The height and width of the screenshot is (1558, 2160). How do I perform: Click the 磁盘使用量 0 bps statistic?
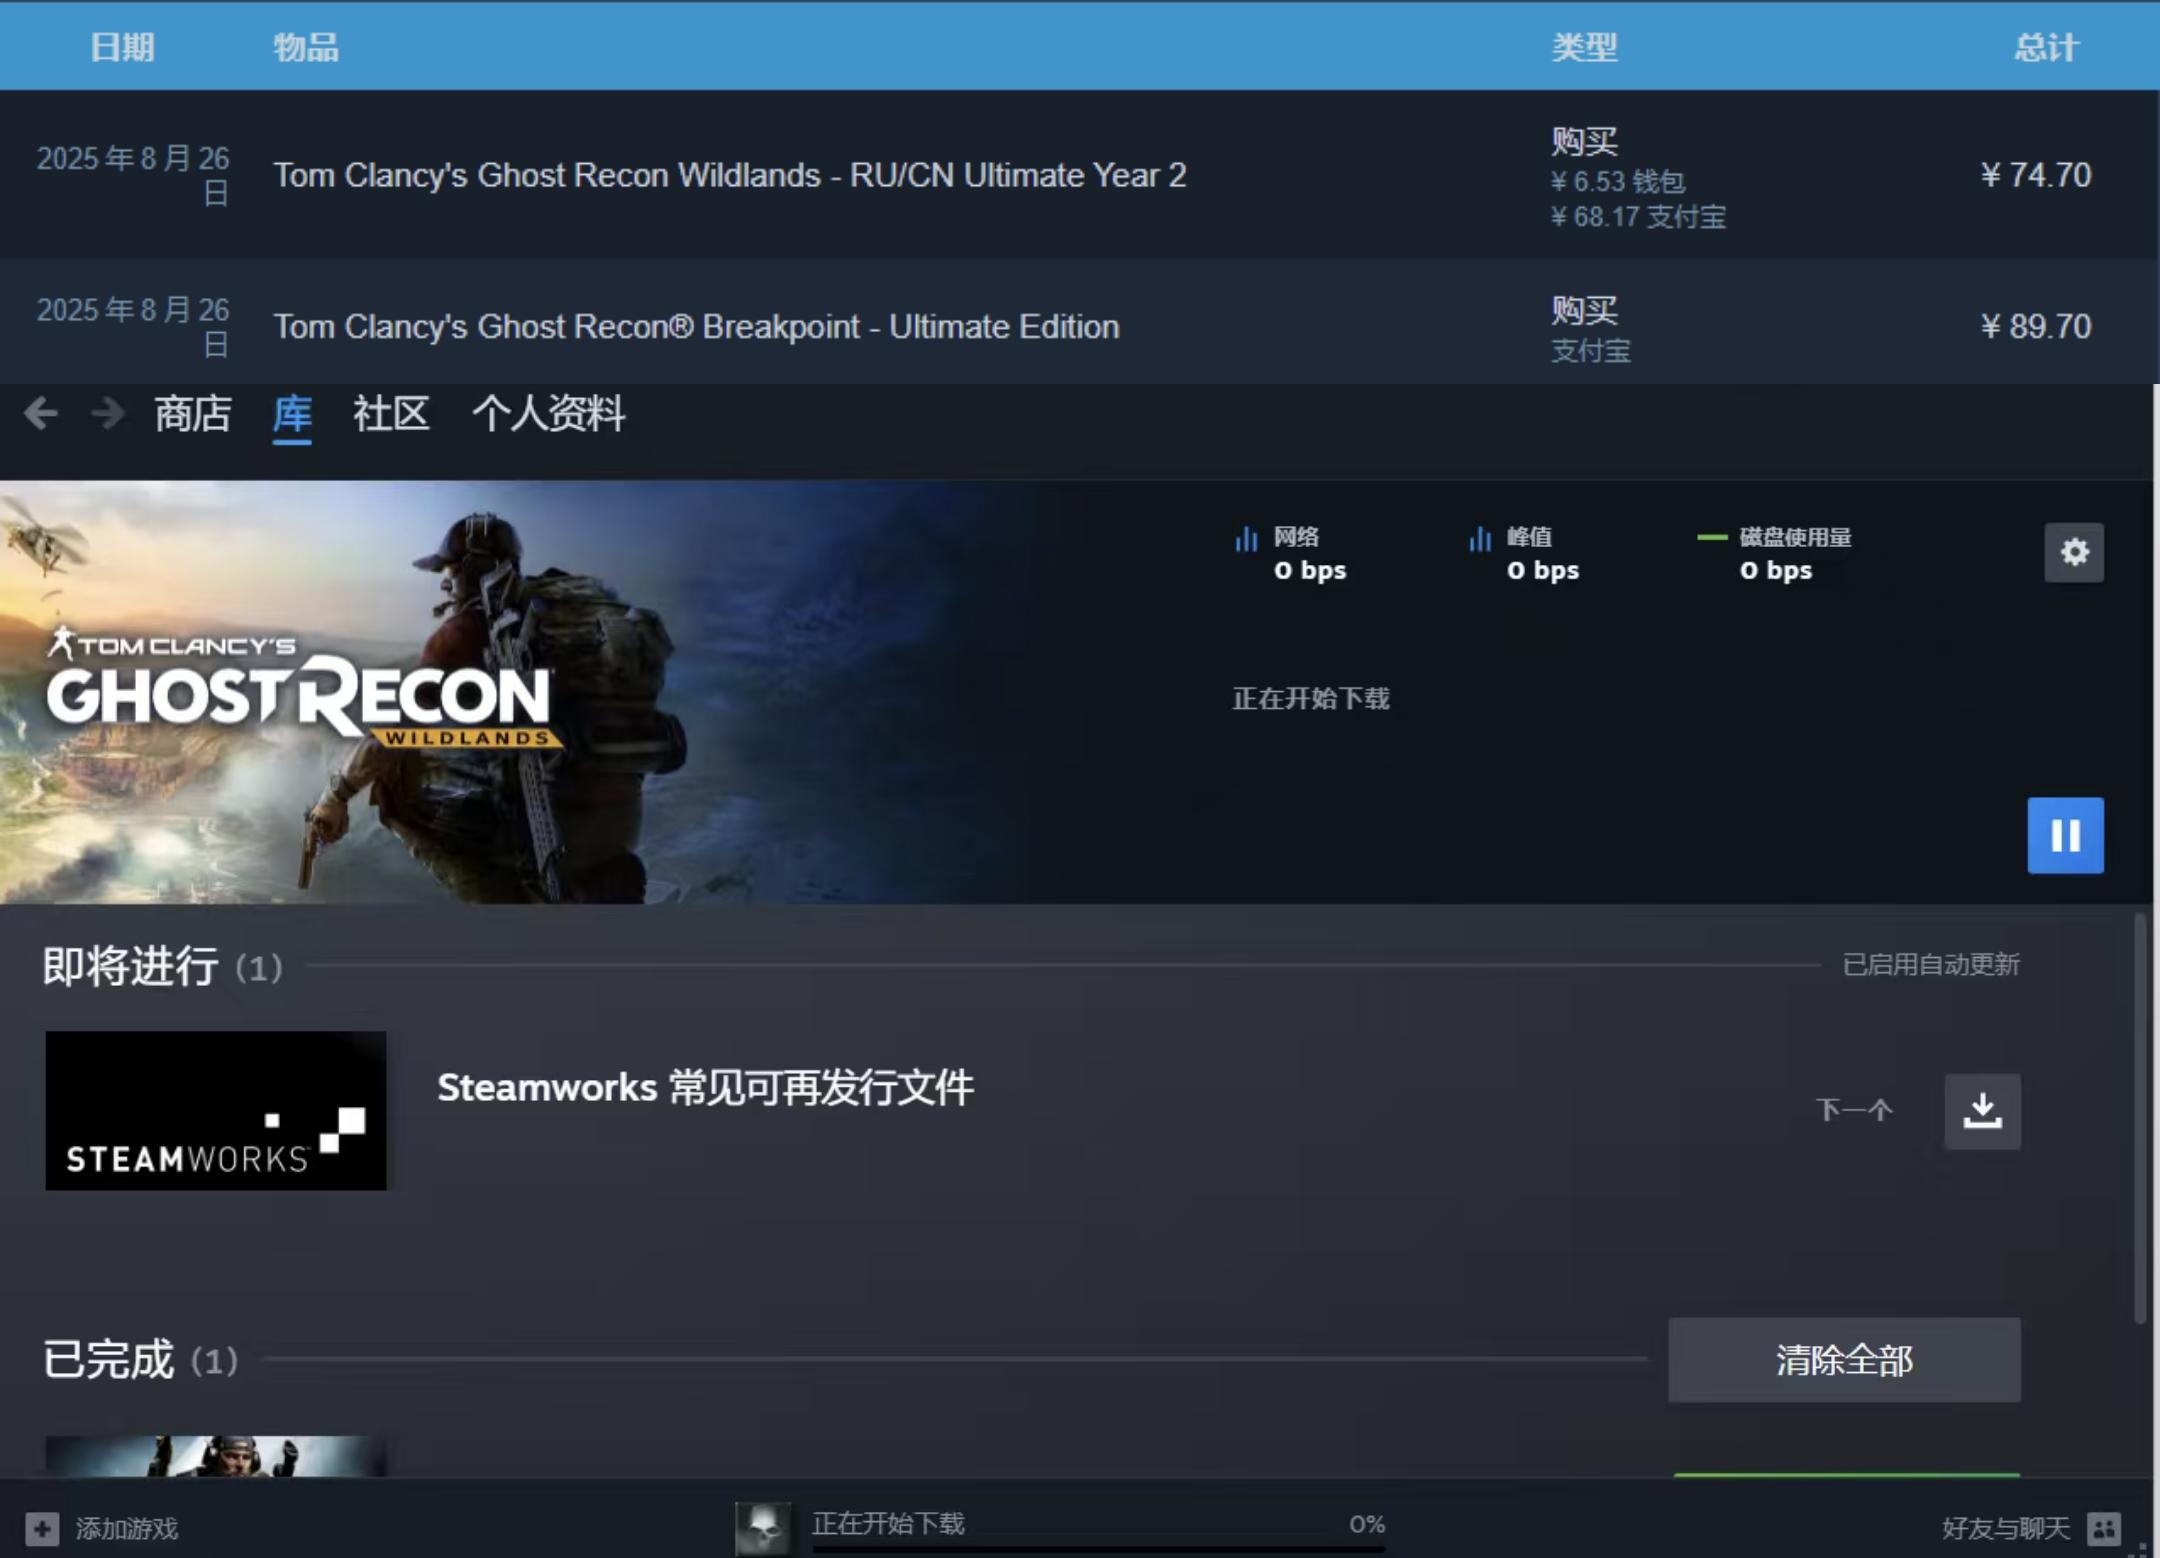click(x=1775, y=554)
